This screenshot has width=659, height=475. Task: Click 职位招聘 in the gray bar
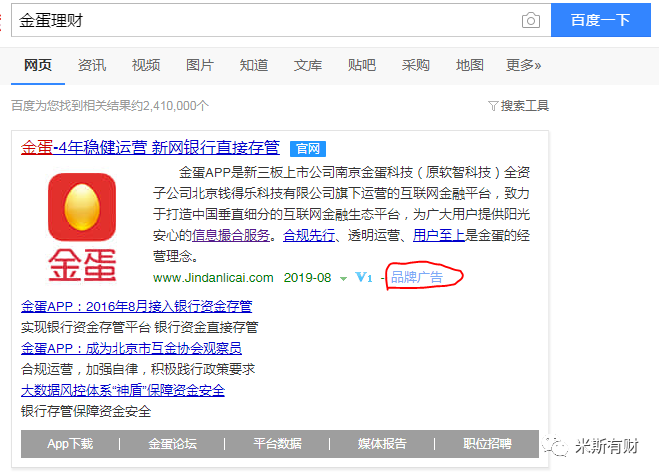[x=488, y=444]
